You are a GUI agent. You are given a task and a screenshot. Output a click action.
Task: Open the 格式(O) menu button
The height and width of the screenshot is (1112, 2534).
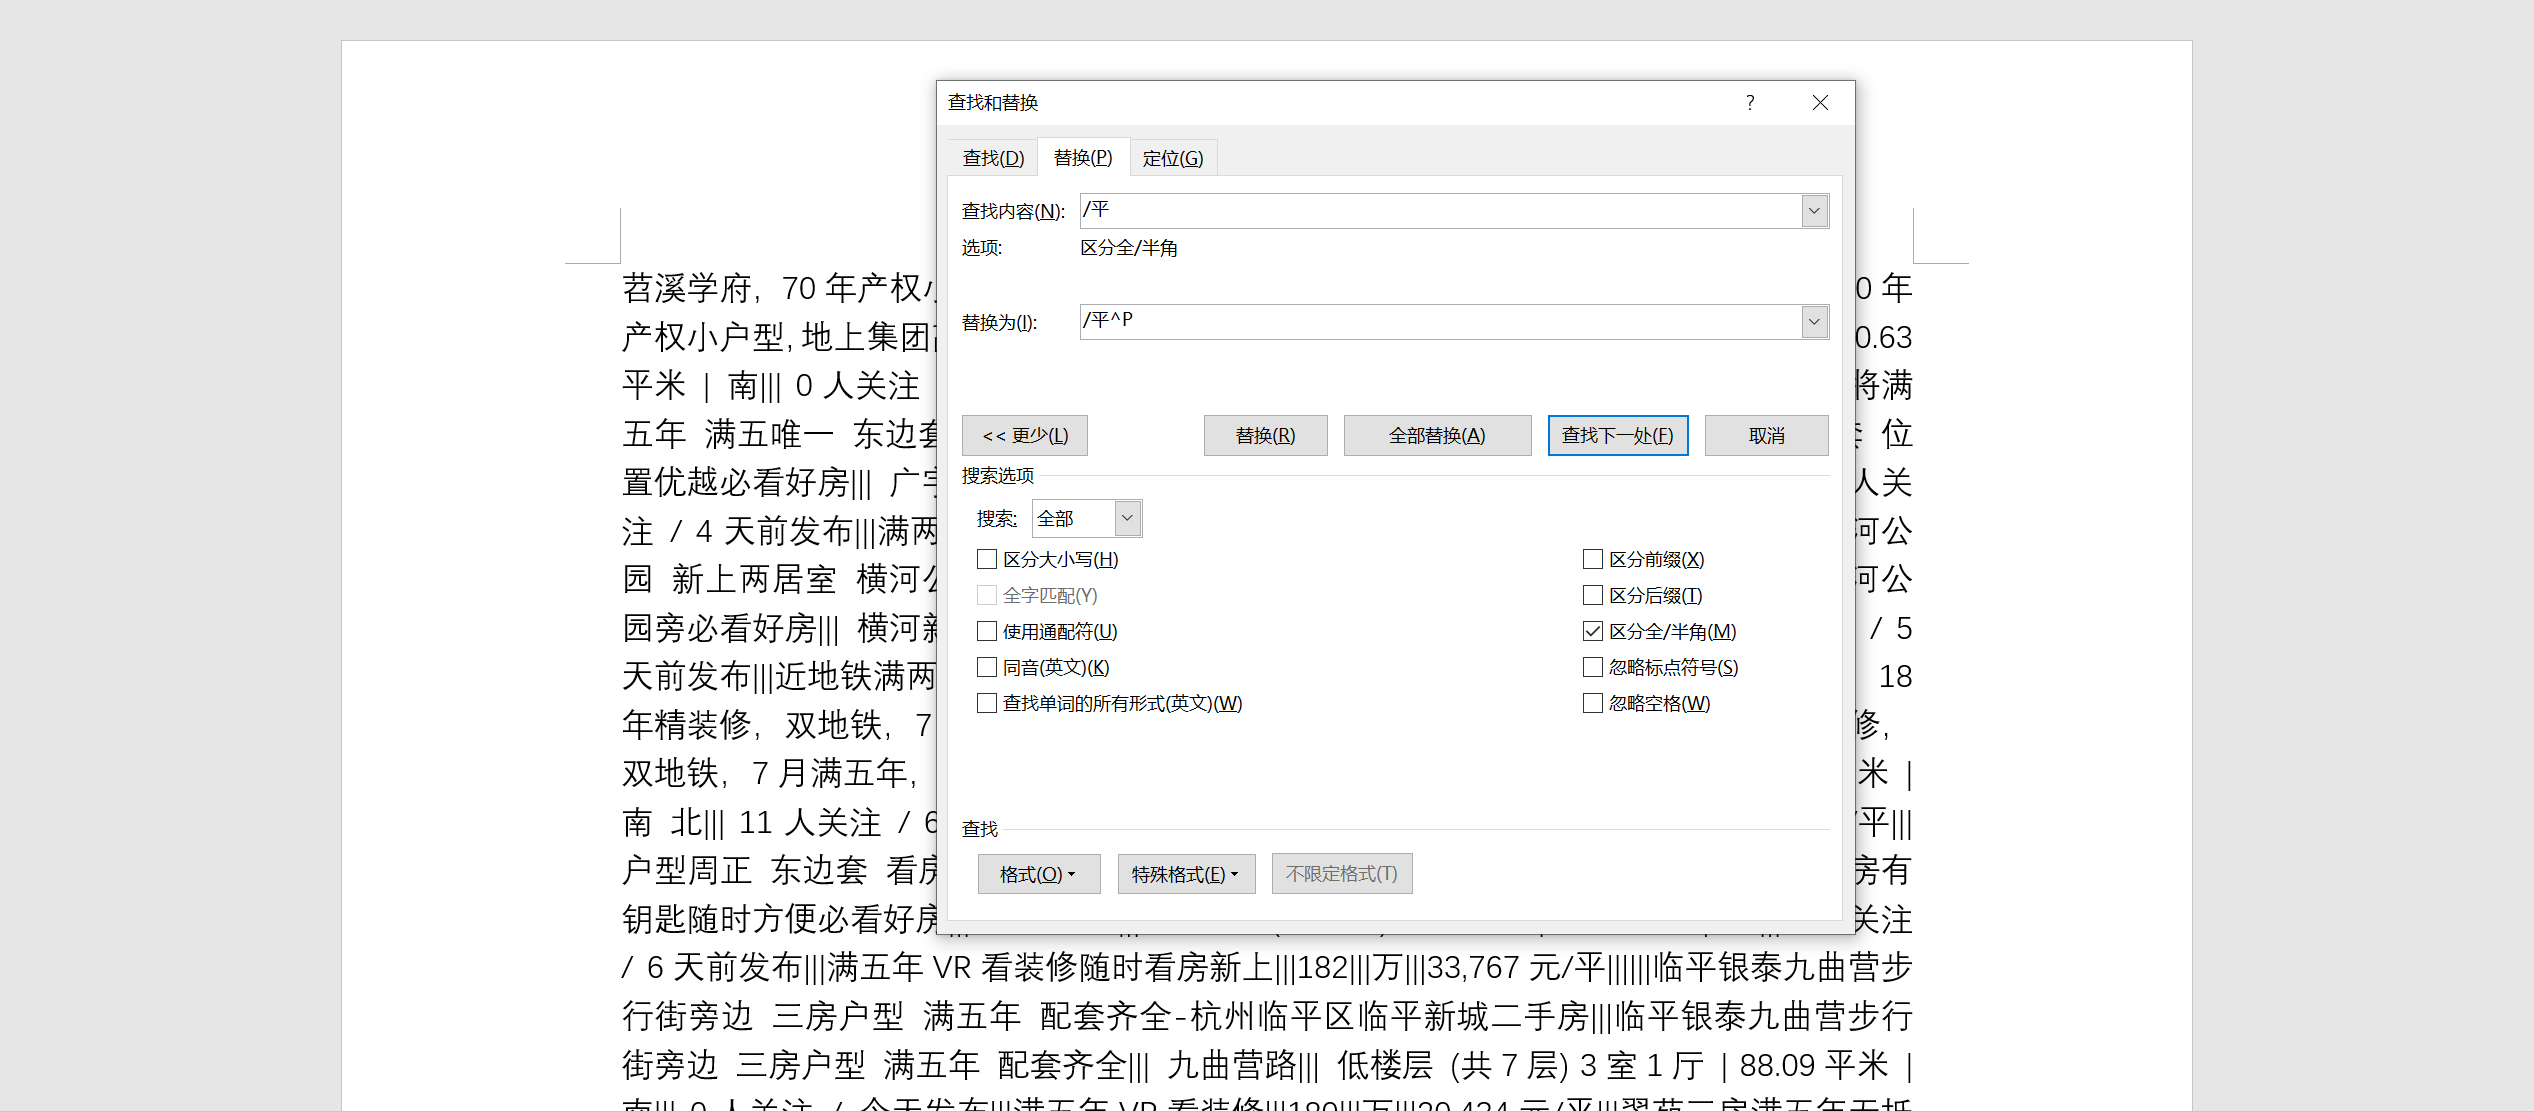(1038, 874)
